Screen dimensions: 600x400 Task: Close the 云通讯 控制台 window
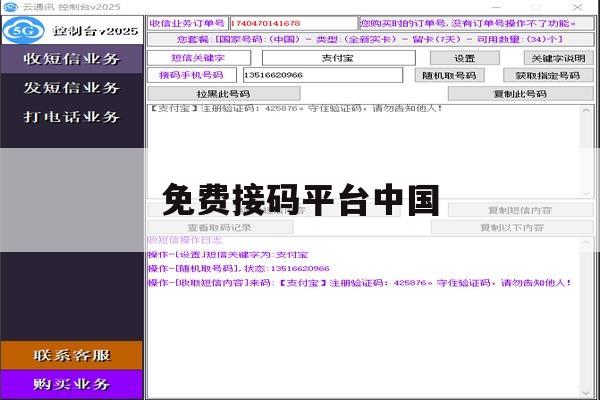point(577,7)
